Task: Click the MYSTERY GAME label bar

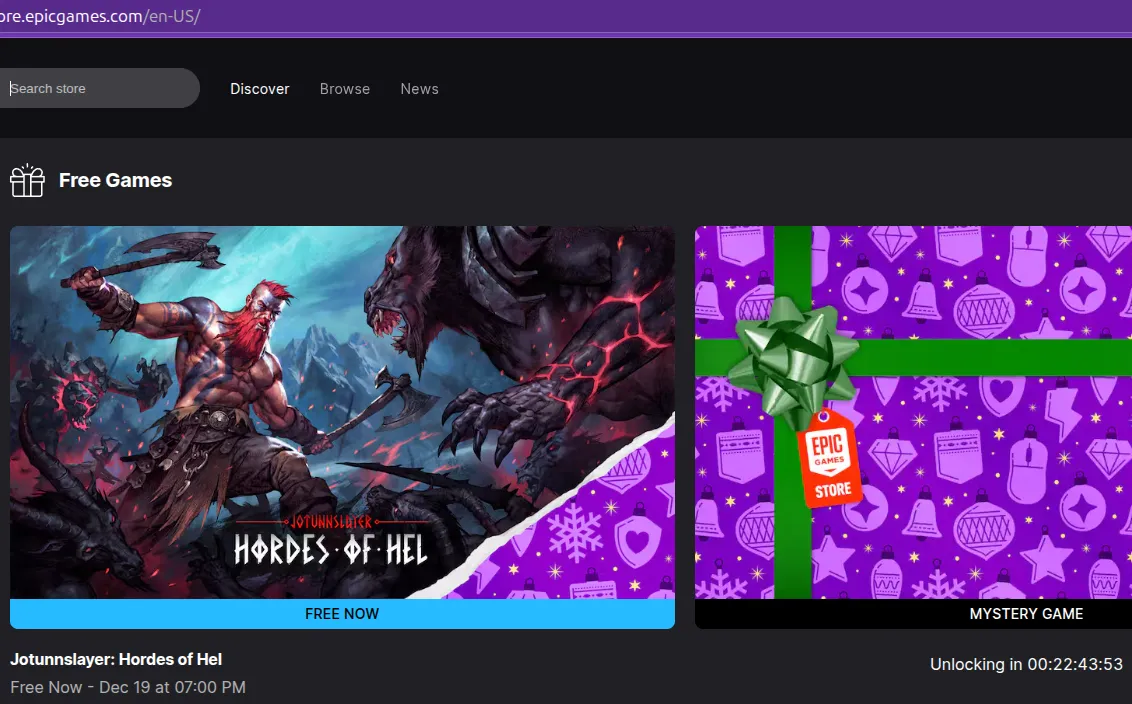Action: [913, 614]
